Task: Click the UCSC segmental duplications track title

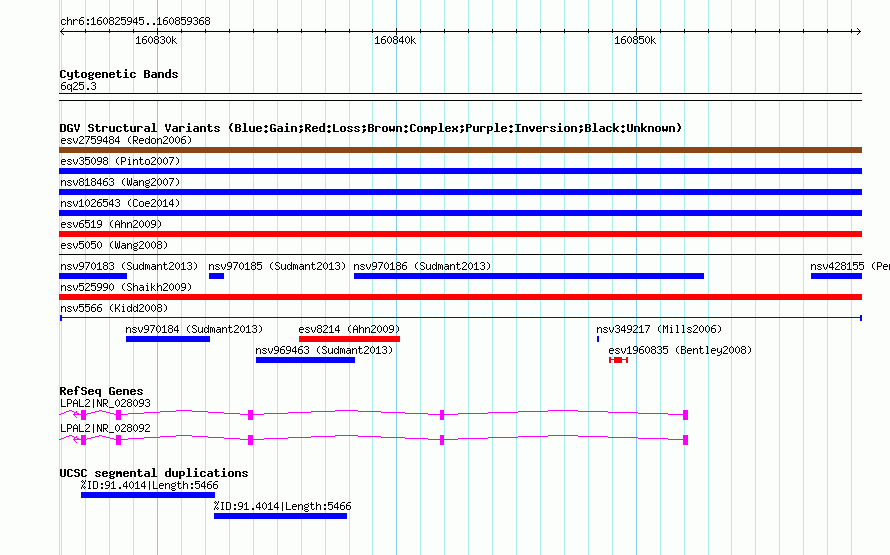Action: pos(154,473)
